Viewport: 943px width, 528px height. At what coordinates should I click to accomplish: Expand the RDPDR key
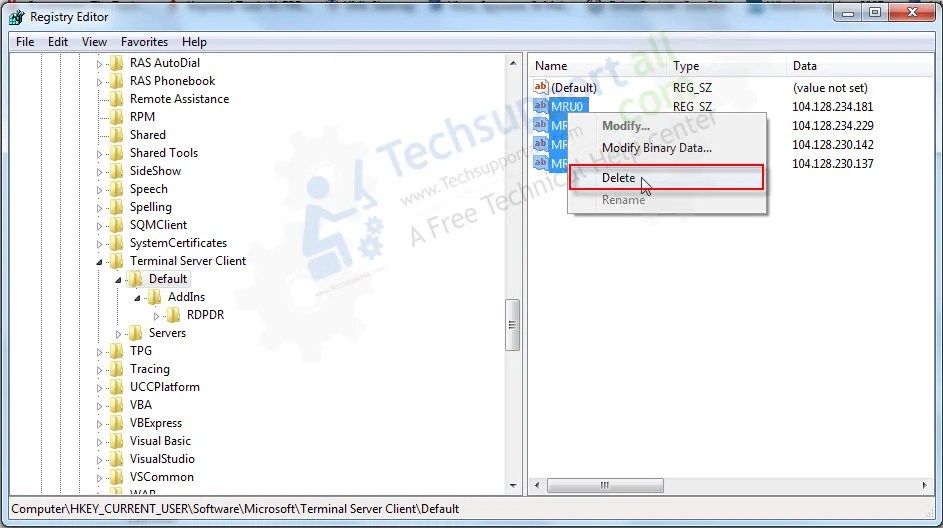click(x=156, y=316)
